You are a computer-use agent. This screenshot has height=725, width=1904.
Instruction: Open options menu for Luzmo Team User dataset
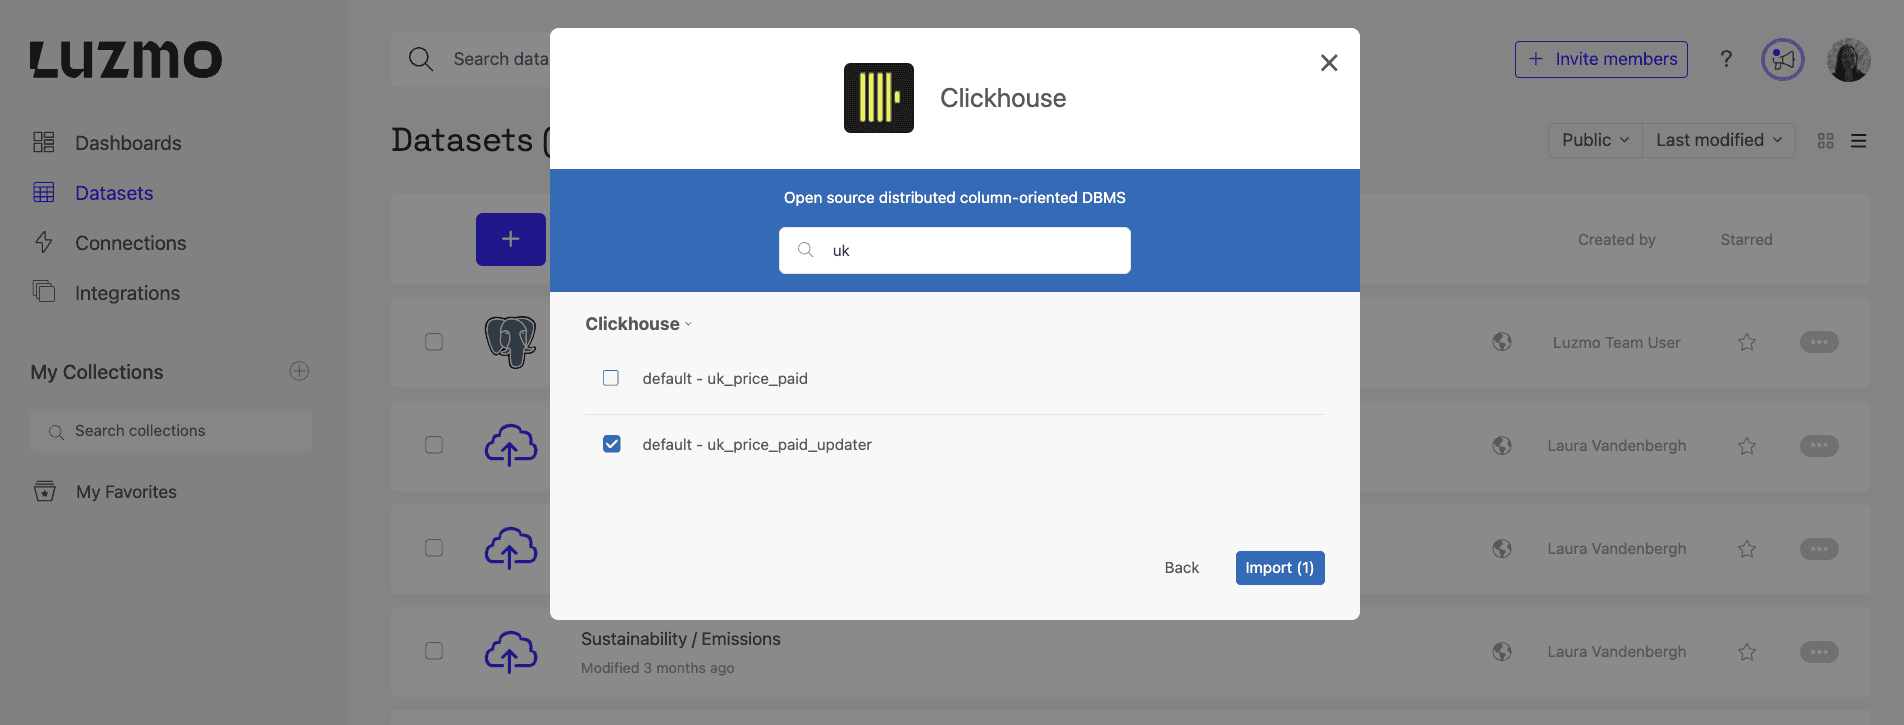1818,342
